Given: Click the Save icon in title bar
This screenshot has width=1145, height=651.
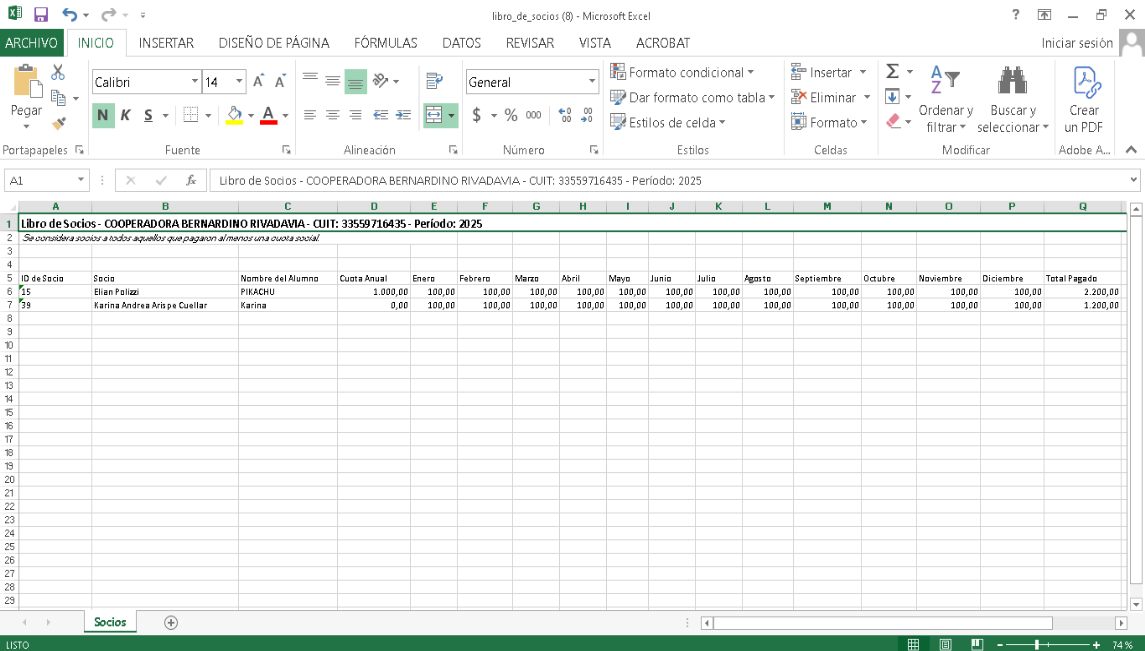Looking at the screenshot, I should [41, 15].
